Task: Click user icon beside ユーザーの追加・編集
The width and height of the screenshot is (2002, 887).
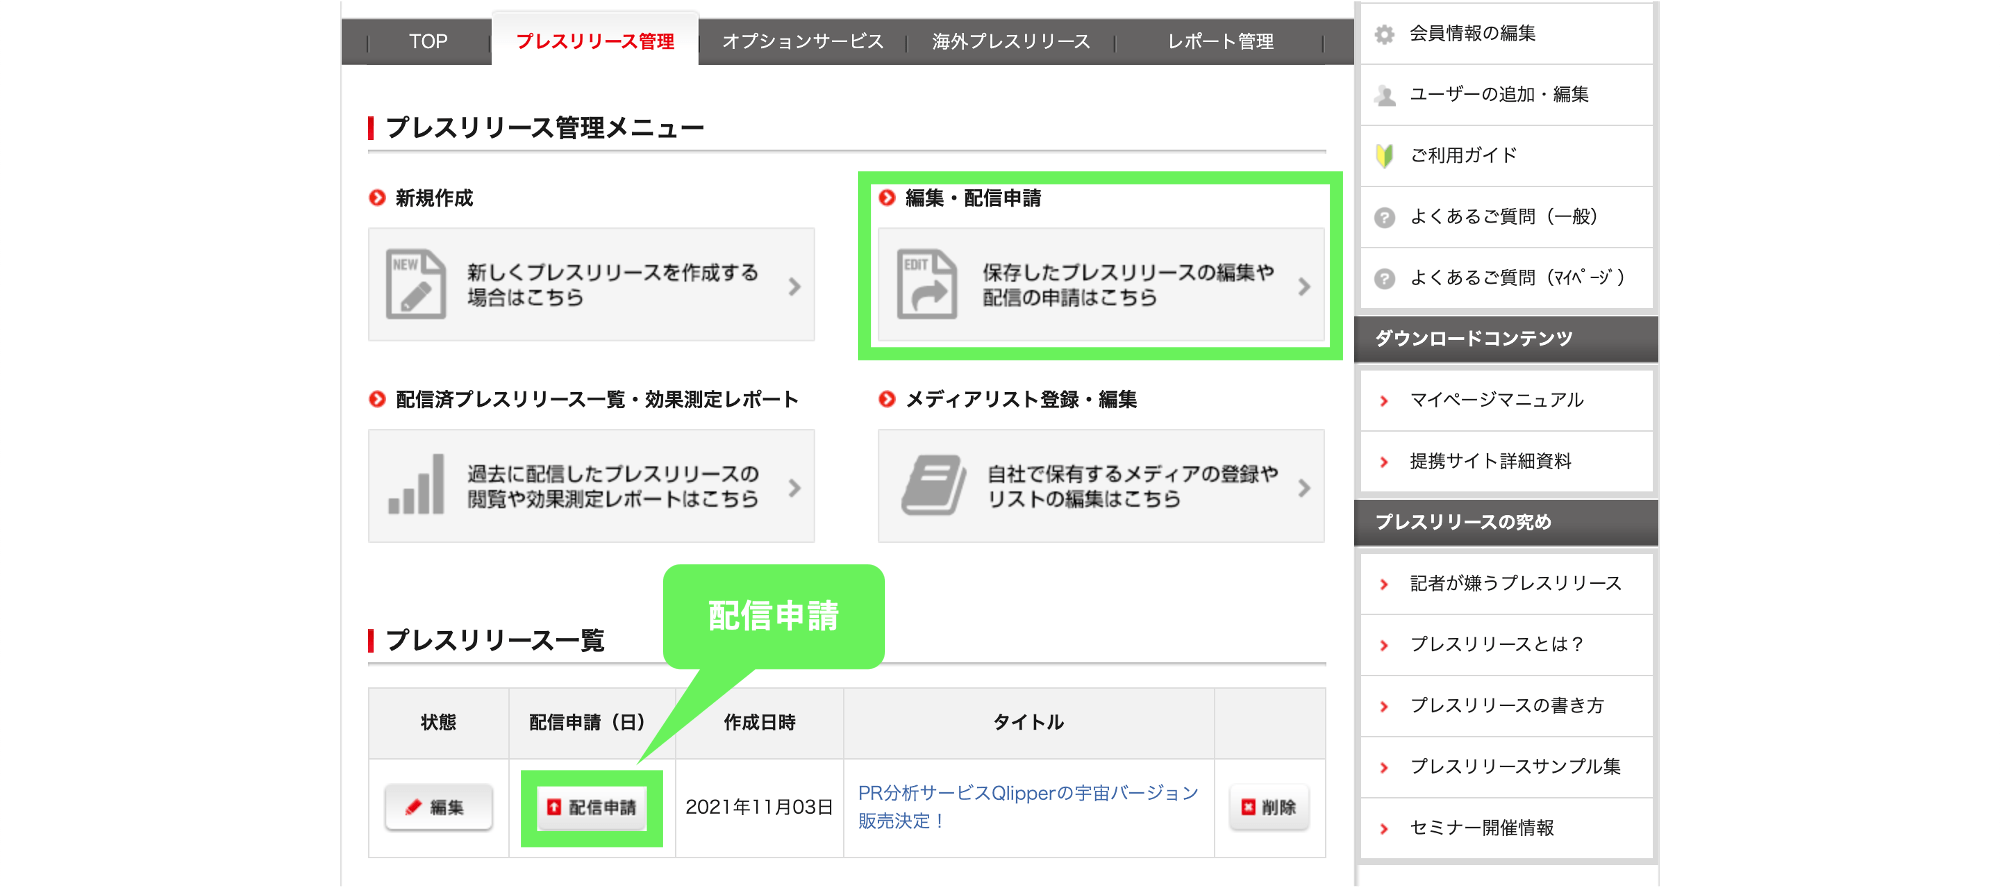Action: 1384,95
